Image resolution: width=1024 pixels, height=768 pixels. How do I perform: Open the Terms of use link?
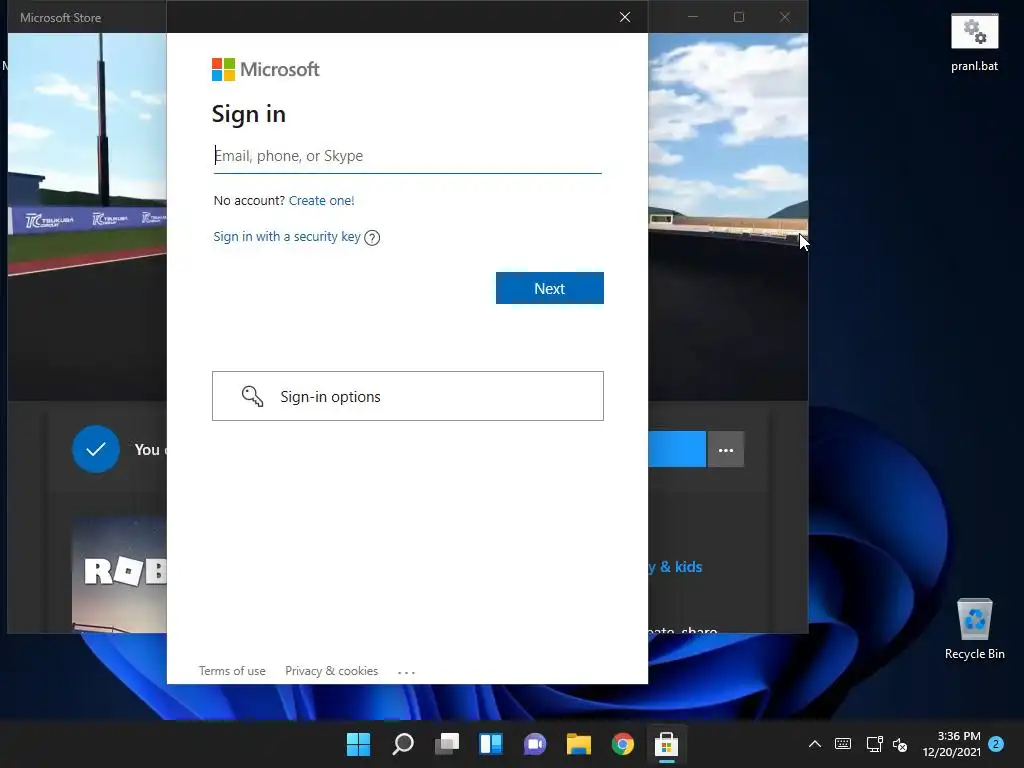pyautogui.click(x=232, y=671)
